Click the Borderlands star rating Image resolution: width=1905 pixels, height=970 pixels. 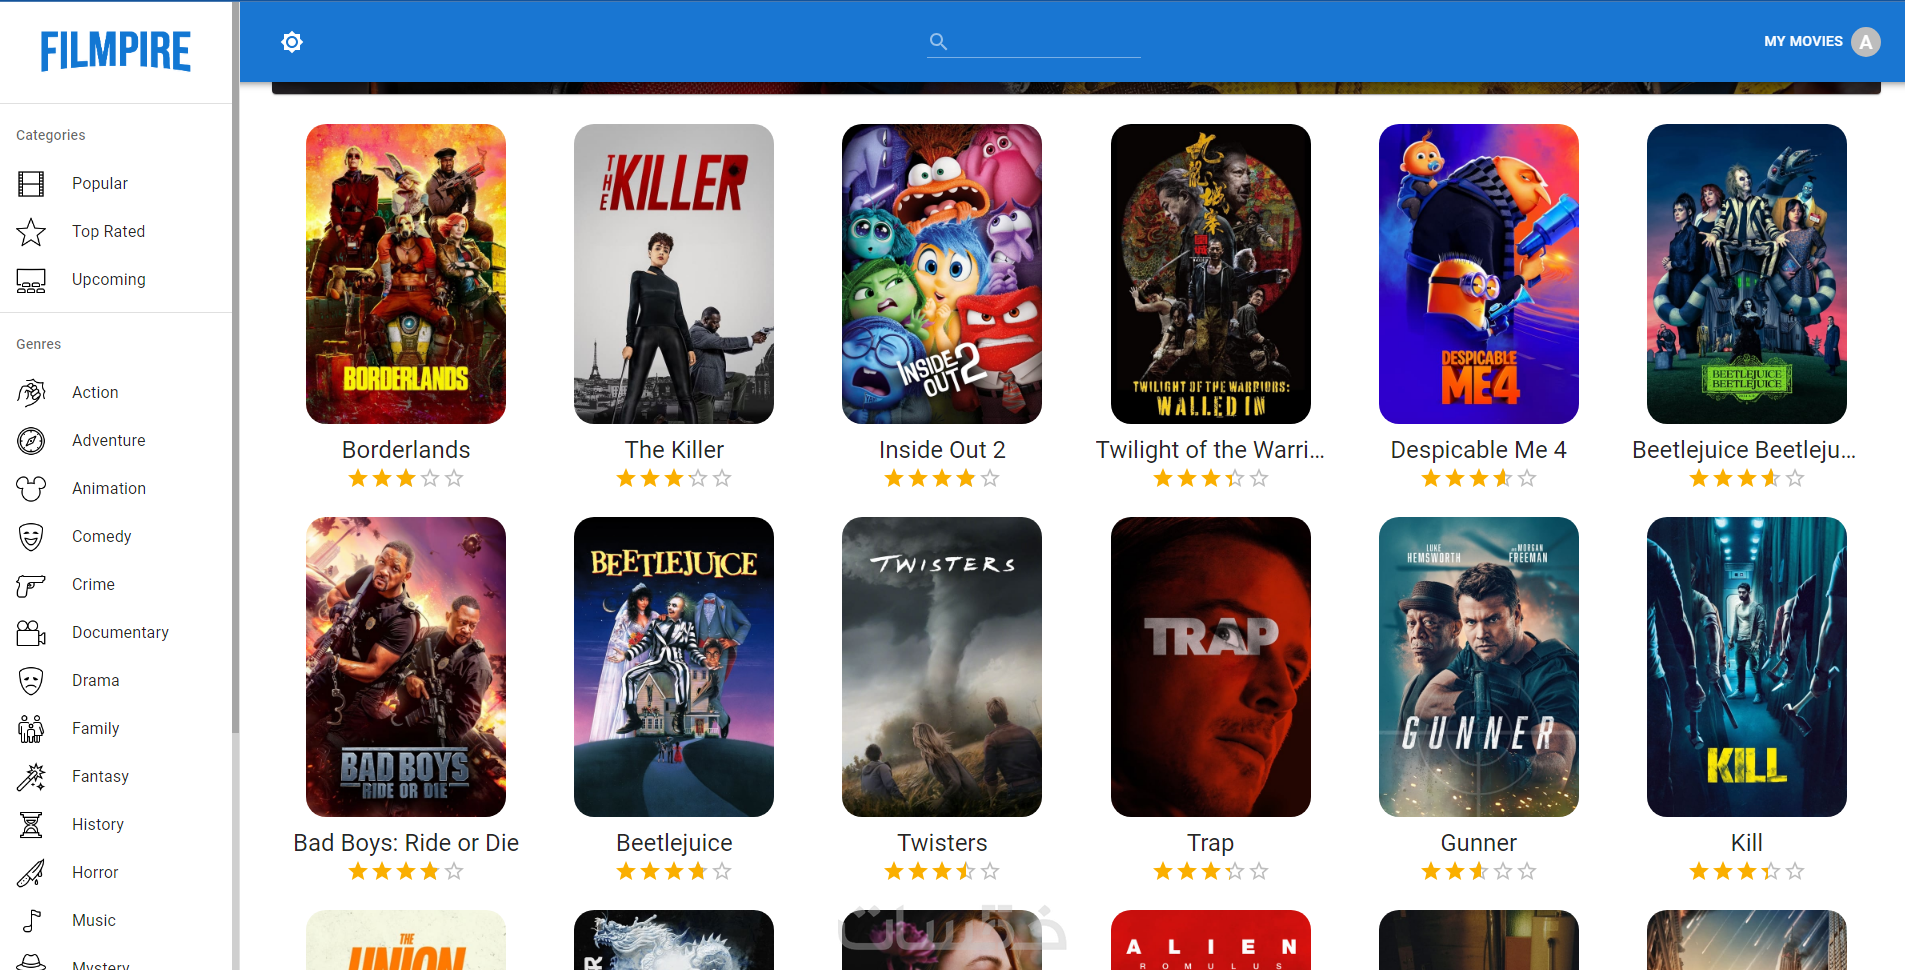(406, 479)
